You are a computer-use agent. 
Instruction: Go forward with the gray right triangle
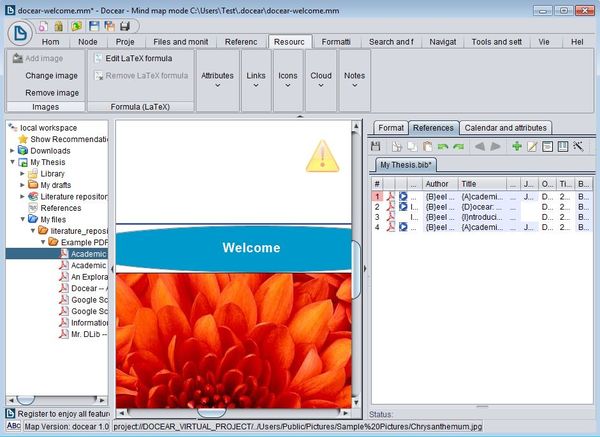(496, 146)
